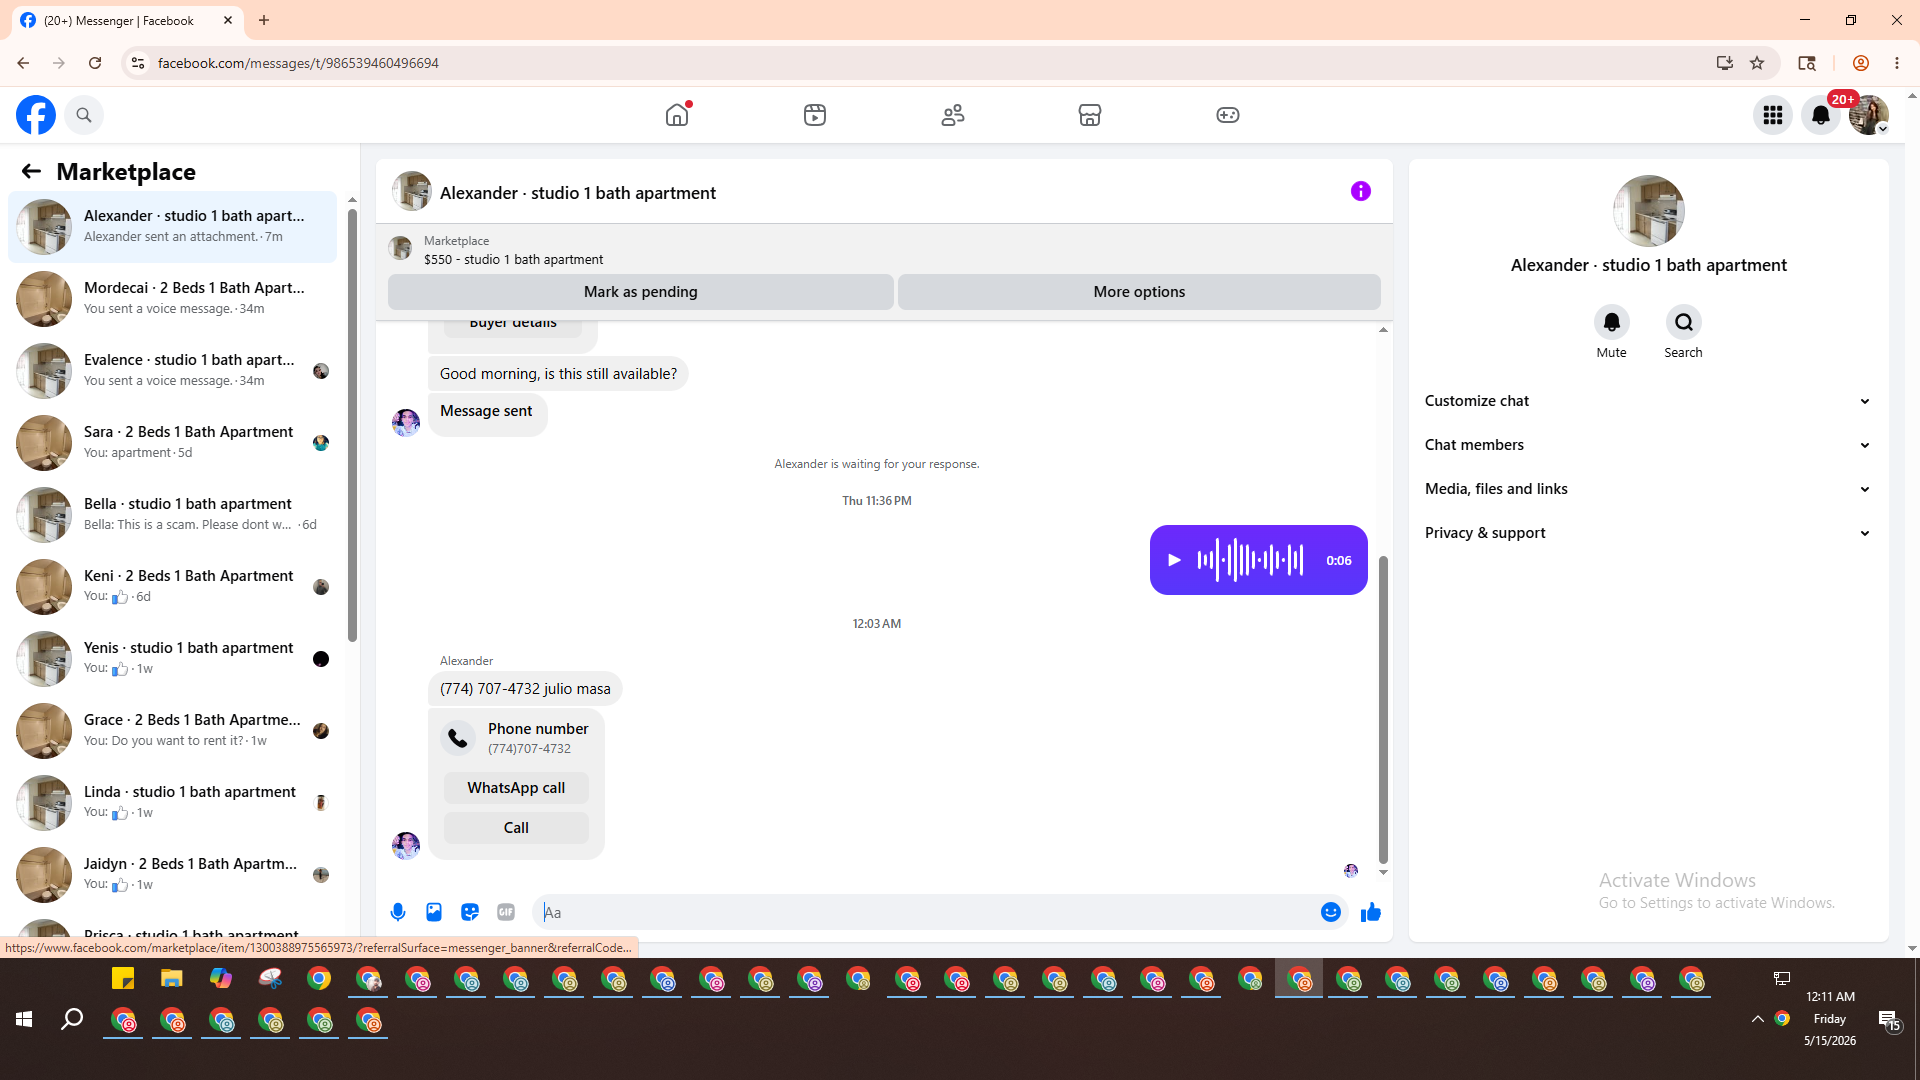Open Evalence studio 1 bath conversation
Screen dimensions: 1920x1080
tap(173, 371)
